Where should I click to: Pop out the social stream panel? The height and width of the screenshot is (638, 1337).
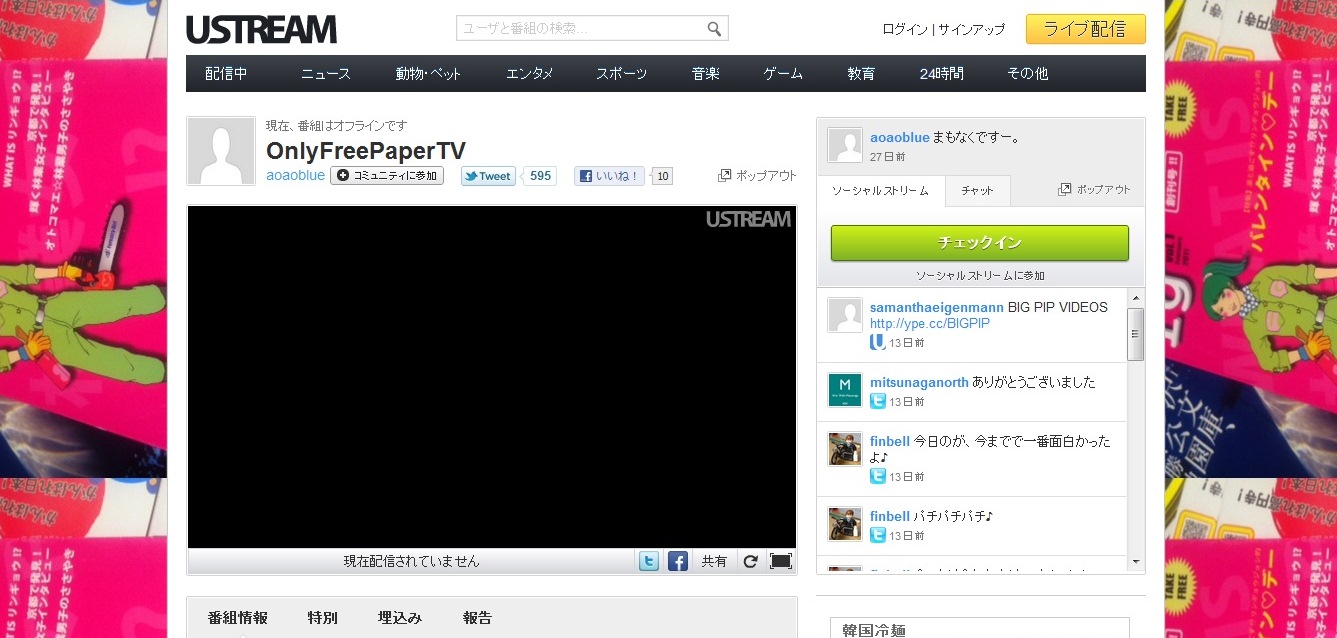(1095, 189)
